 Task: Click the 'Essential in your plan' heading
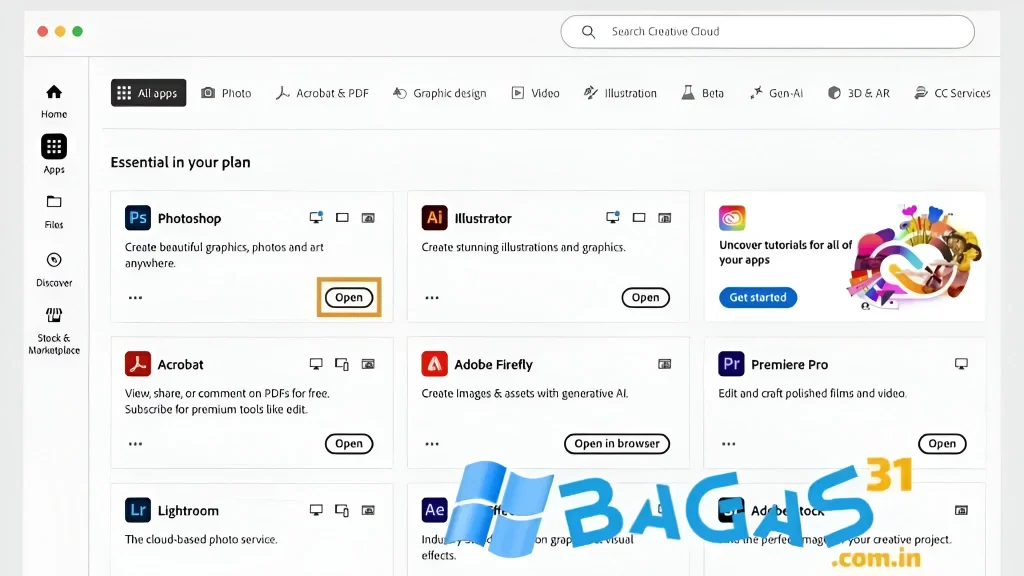coord(180,162)
